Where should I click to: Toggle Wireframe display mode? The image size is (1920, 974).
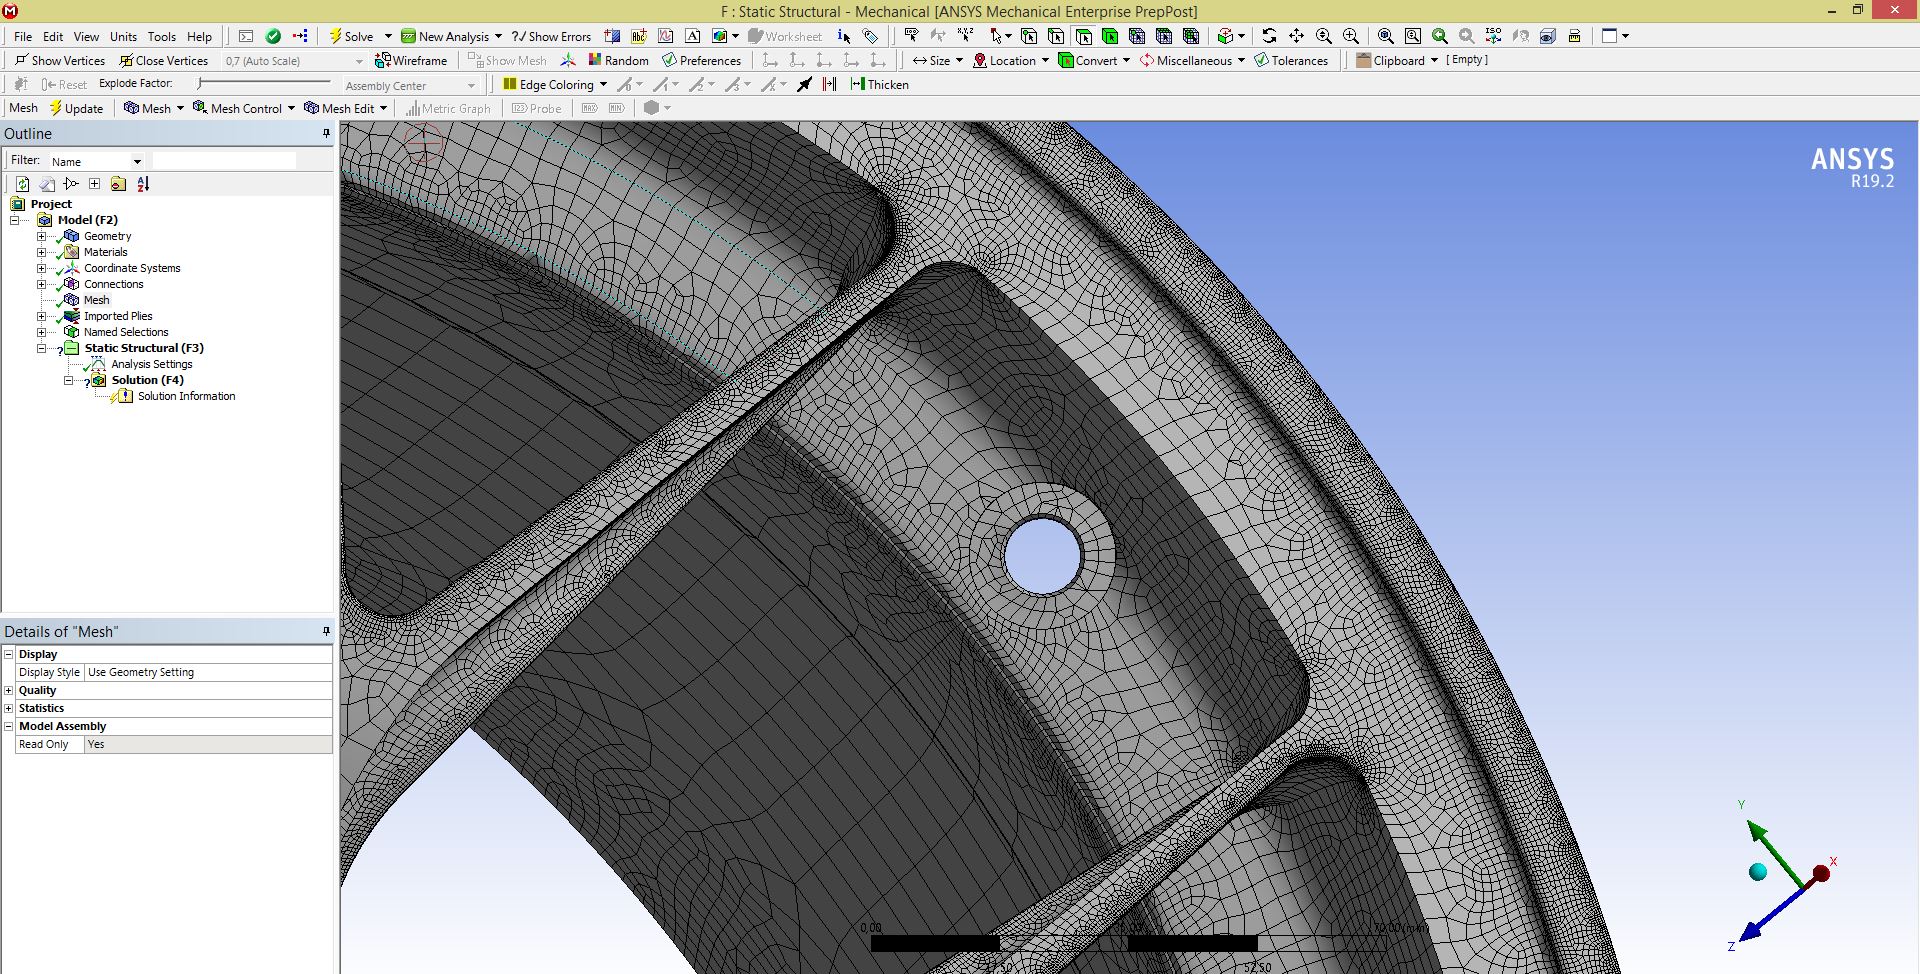tap(411, 60)
